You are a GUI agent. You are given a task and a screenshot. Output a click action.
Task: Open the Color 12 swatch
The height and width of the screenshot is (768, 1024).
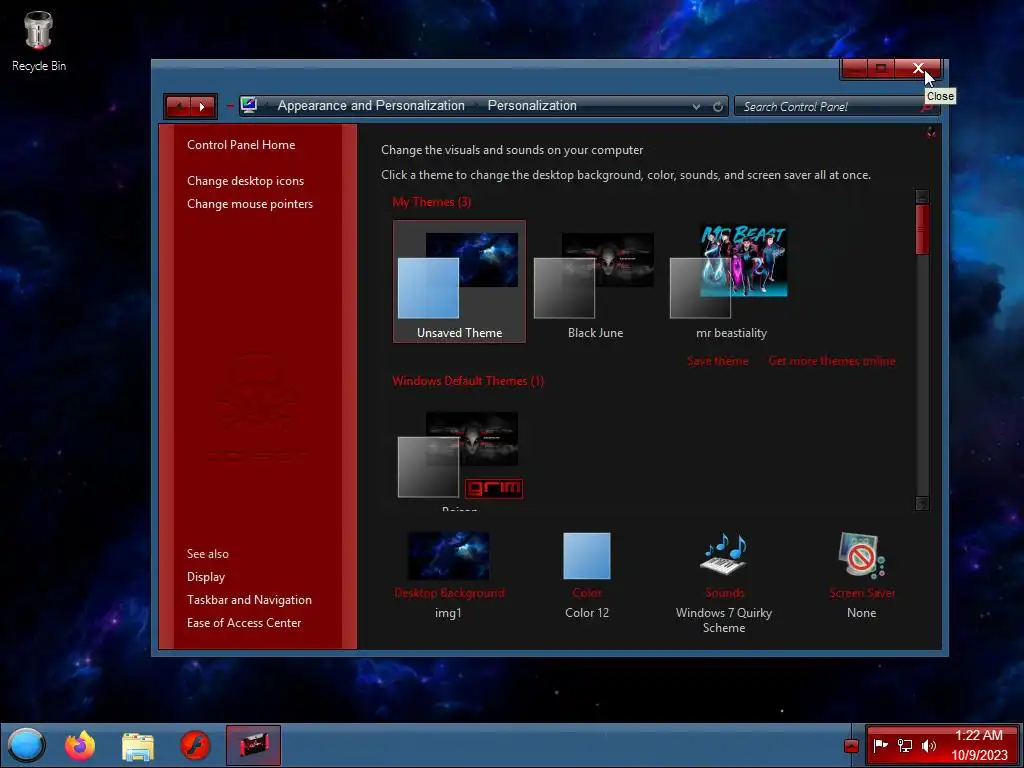[x=586, y=556]
